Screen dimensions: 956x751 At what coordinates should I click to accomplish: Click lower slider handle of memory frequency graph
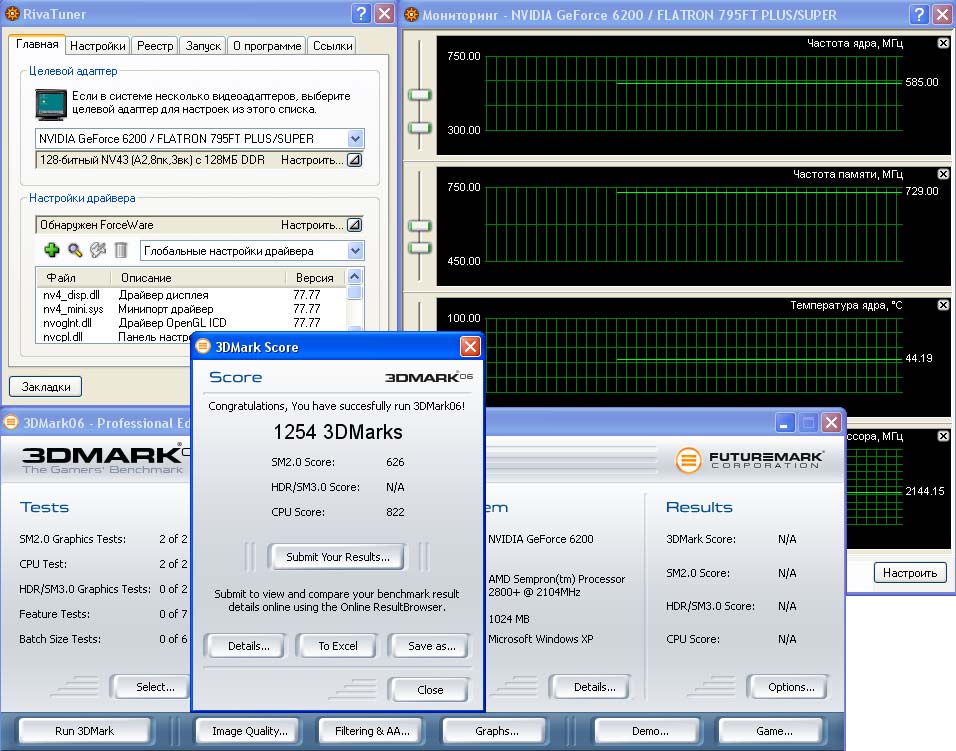[x=419, y=247]
